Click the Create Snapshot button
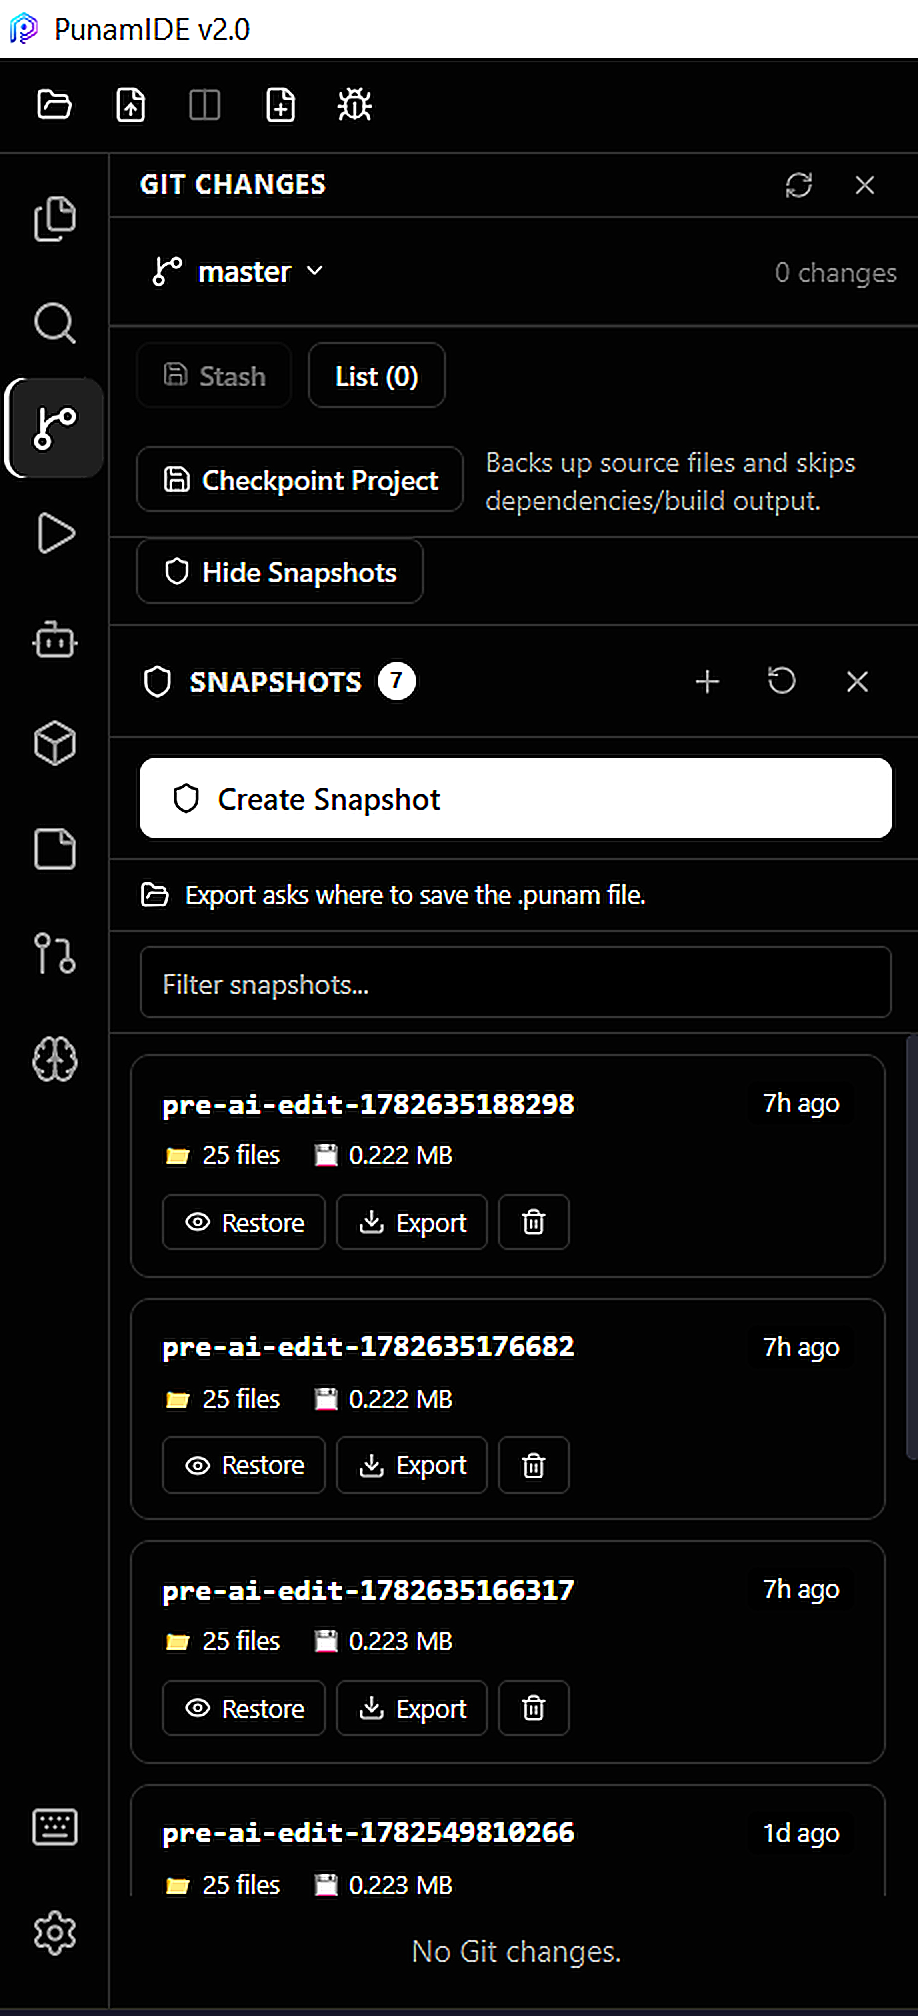This screenshot has height=2016, width=918. coord(516,798)
